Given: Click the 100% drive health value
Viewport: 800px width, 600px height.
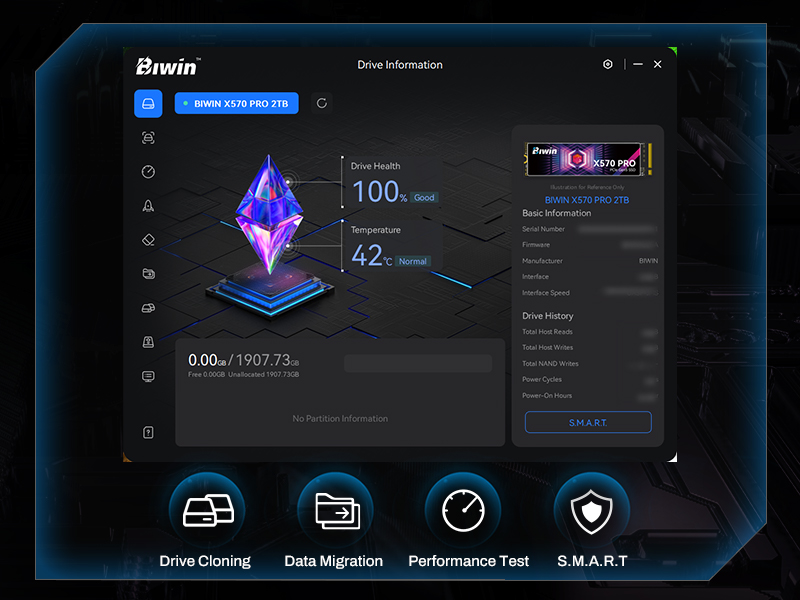Looking at the screenshot, I should 380,192.
